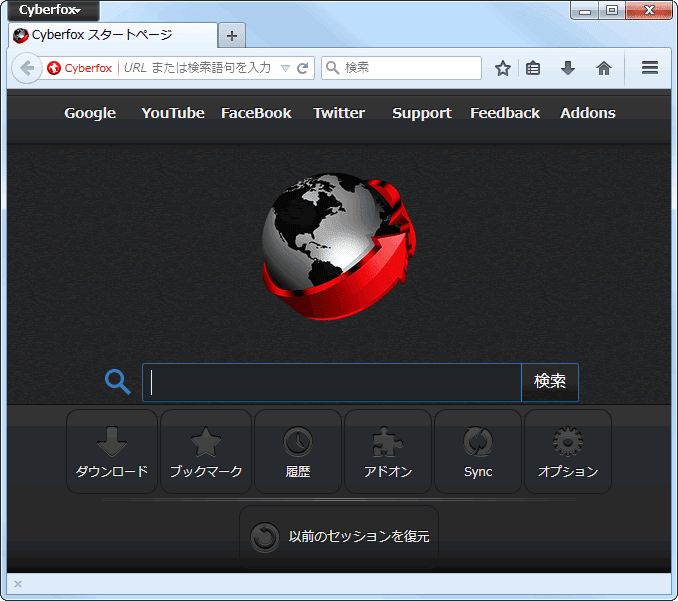Open the hamburger menu
678x601 pixels.
coord(649,67)
